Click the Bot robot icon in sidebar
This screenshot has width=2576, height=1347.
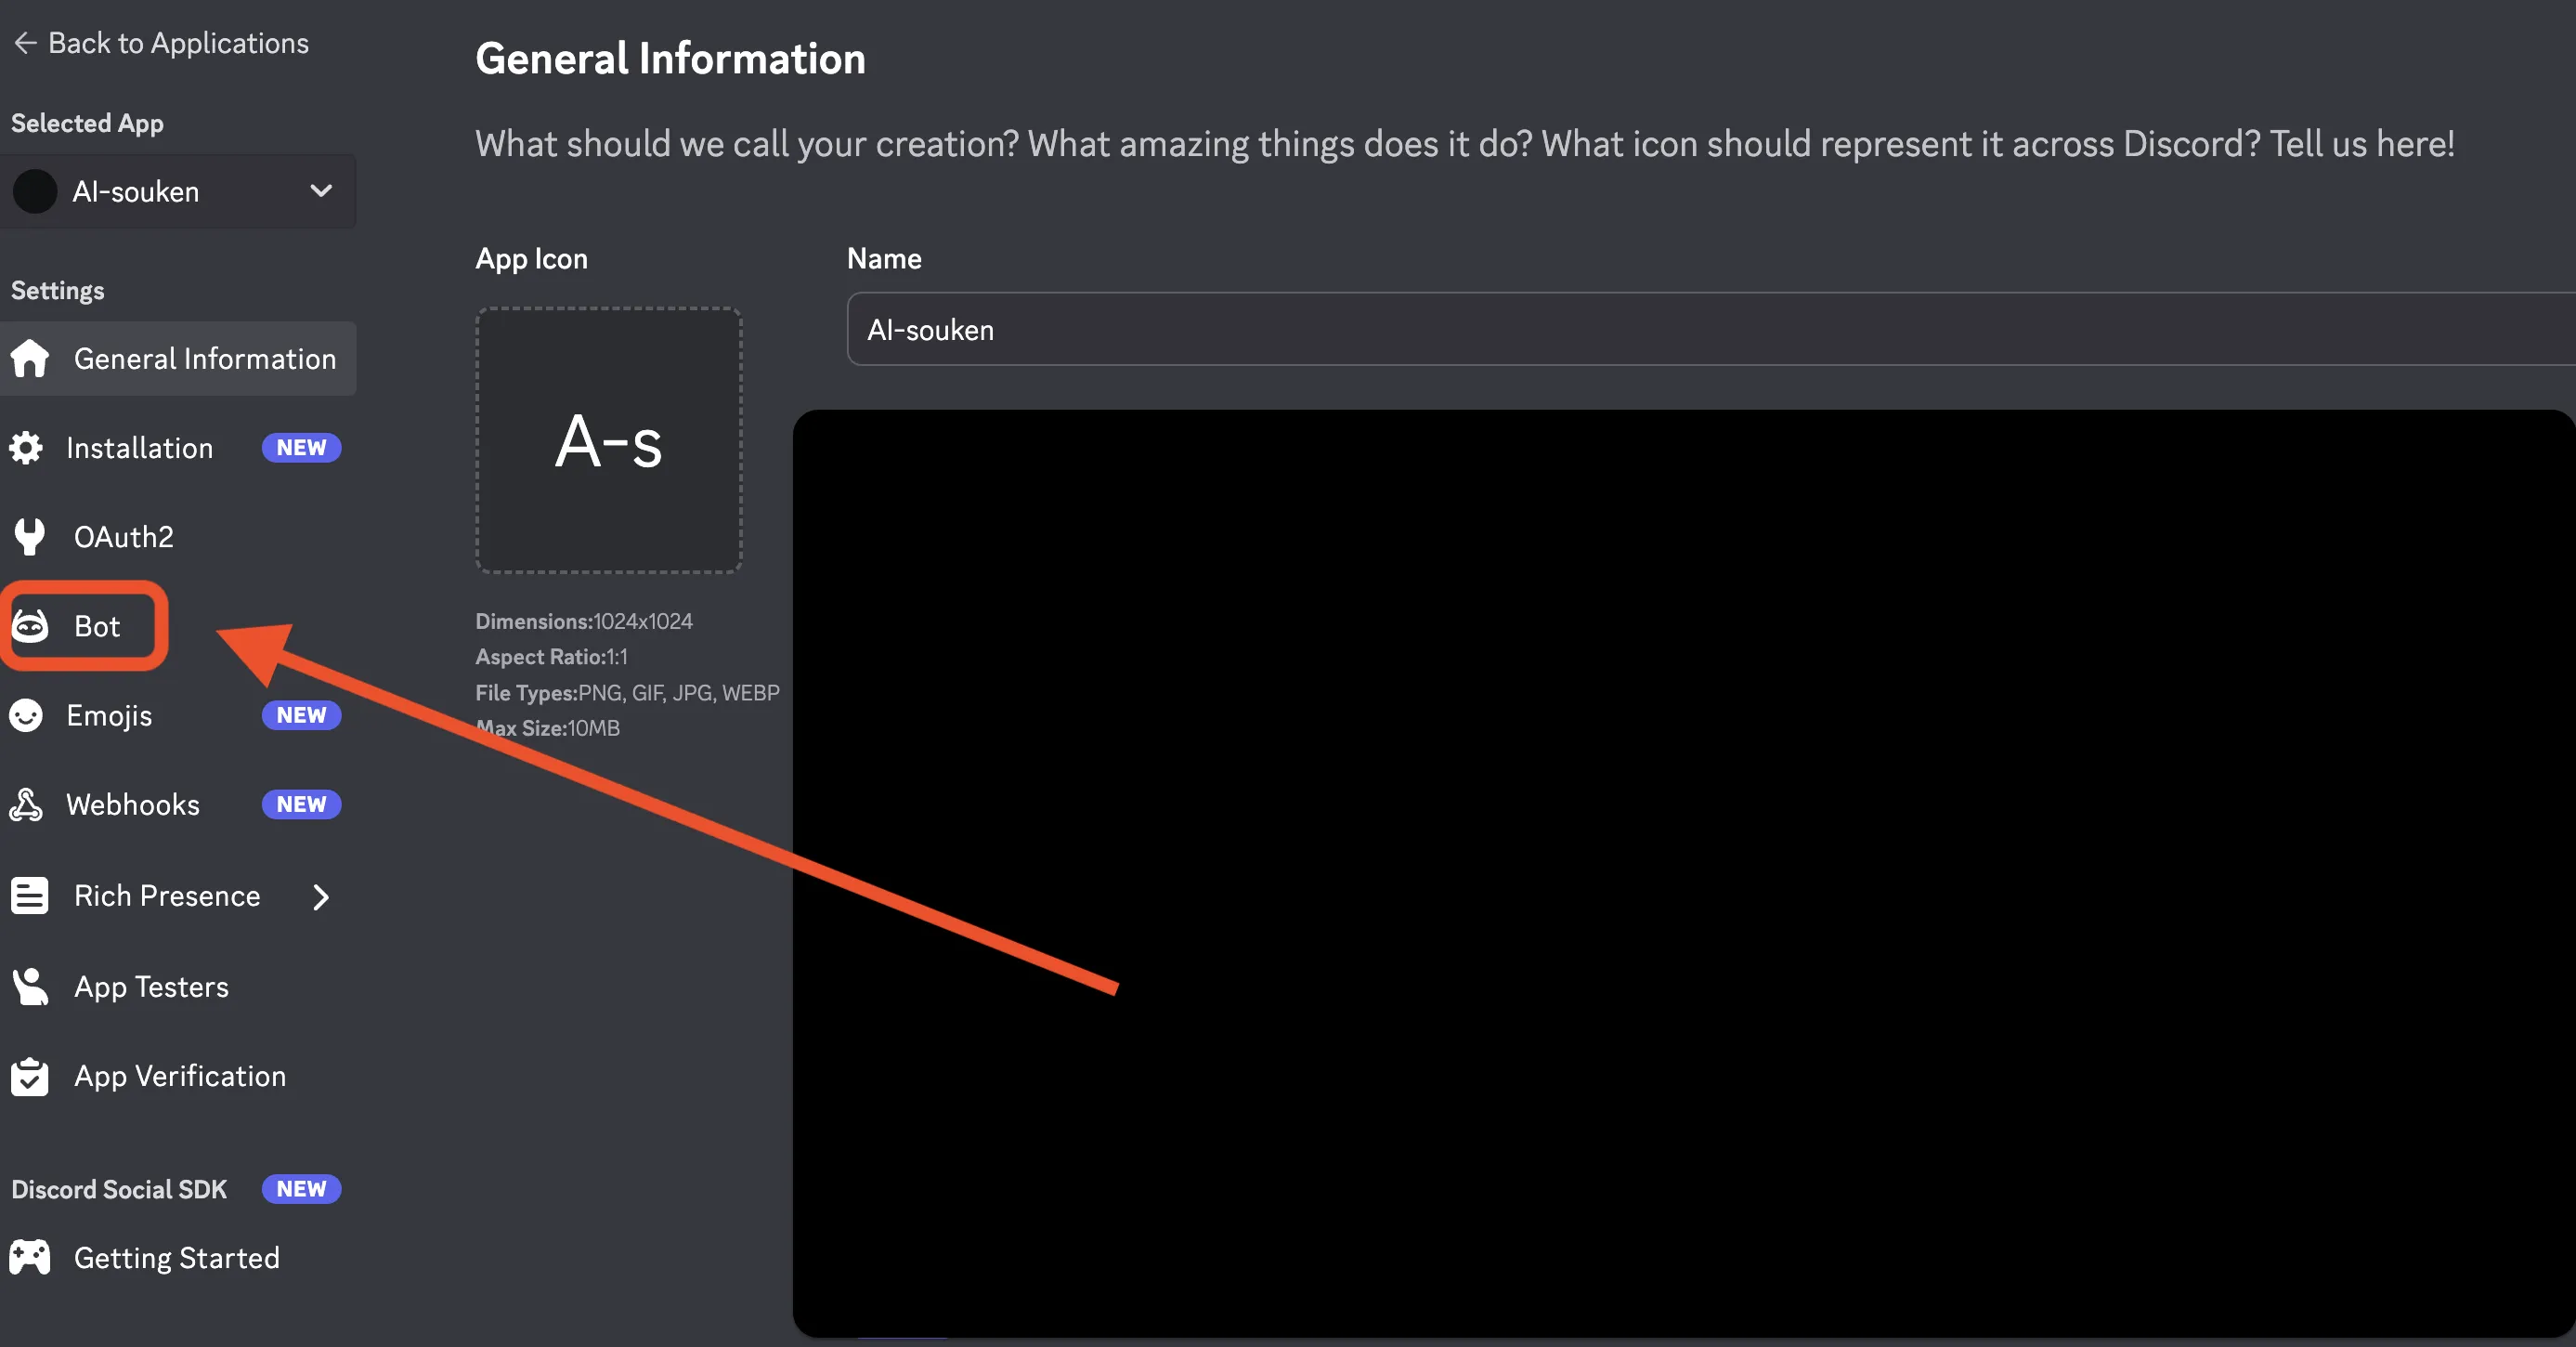pyautogui.click(x=30, y=626)
